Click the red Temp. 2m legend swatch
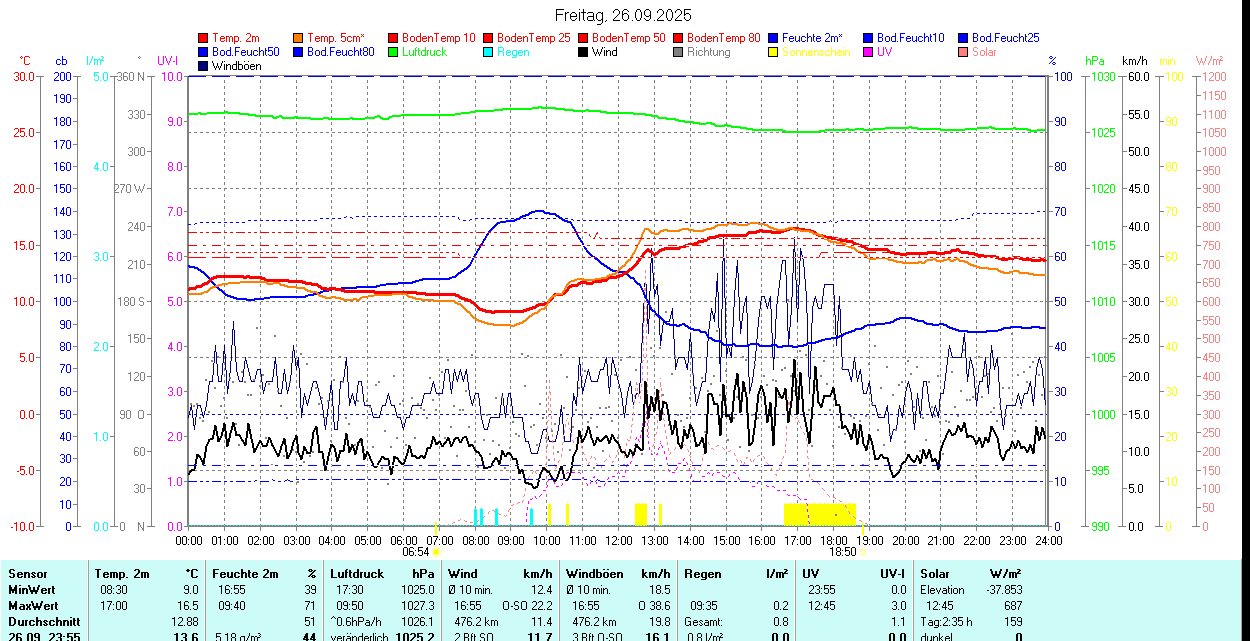 pyautogui.click(x=204, y=38)
